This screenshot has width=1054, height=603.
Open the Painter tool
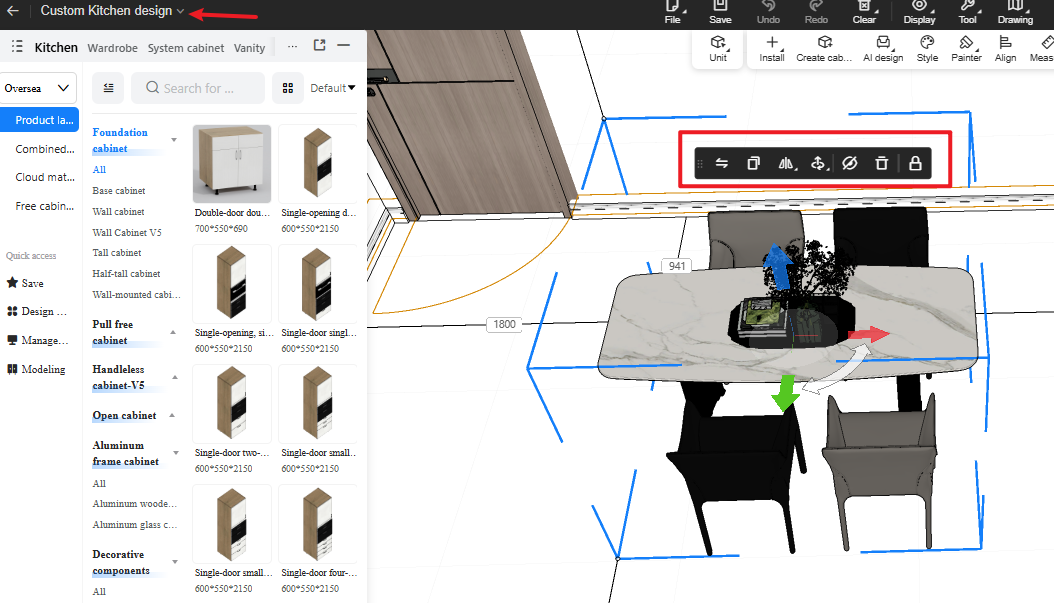[966, 49]
